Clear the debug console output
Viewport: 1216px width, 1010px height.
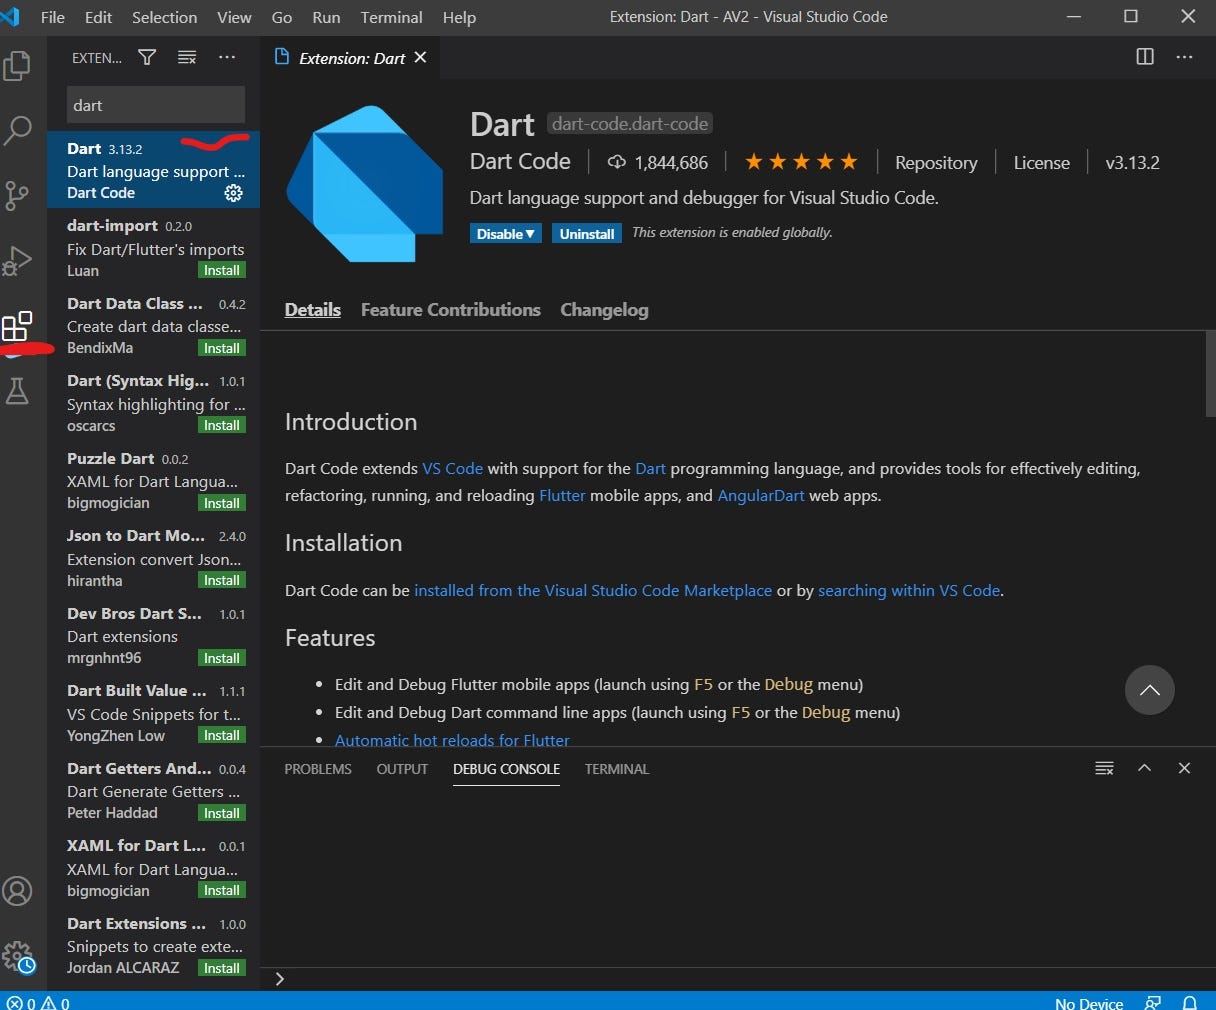[x=1104, y=768]
